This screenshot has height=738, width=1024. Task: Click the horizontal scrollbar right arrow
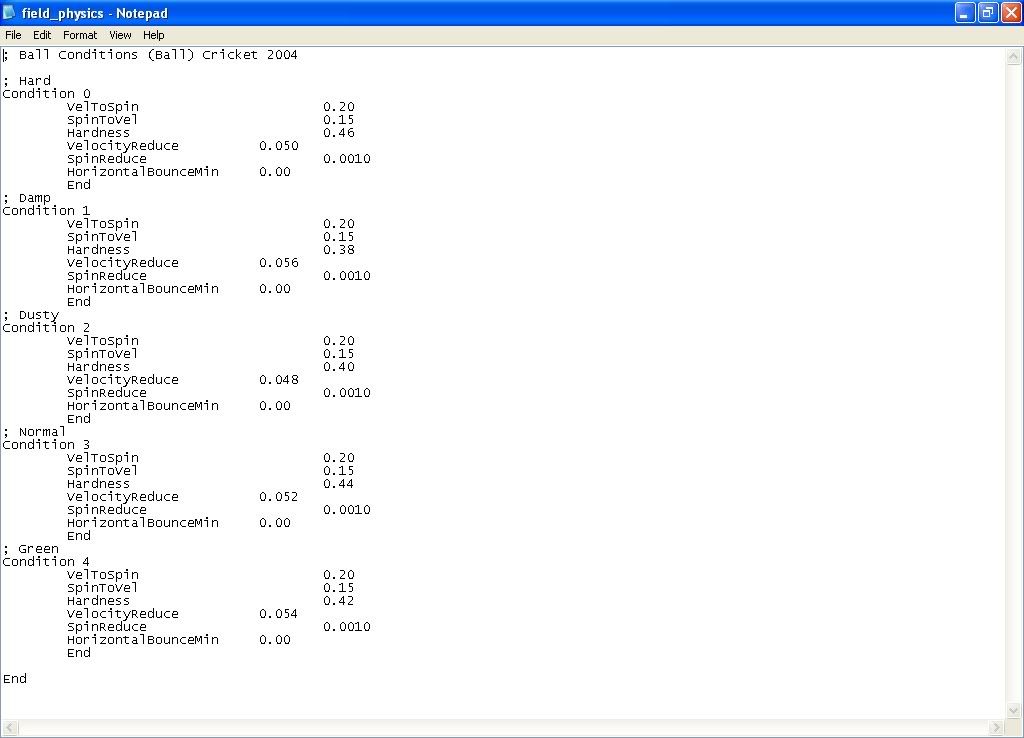tap(997, 728)
